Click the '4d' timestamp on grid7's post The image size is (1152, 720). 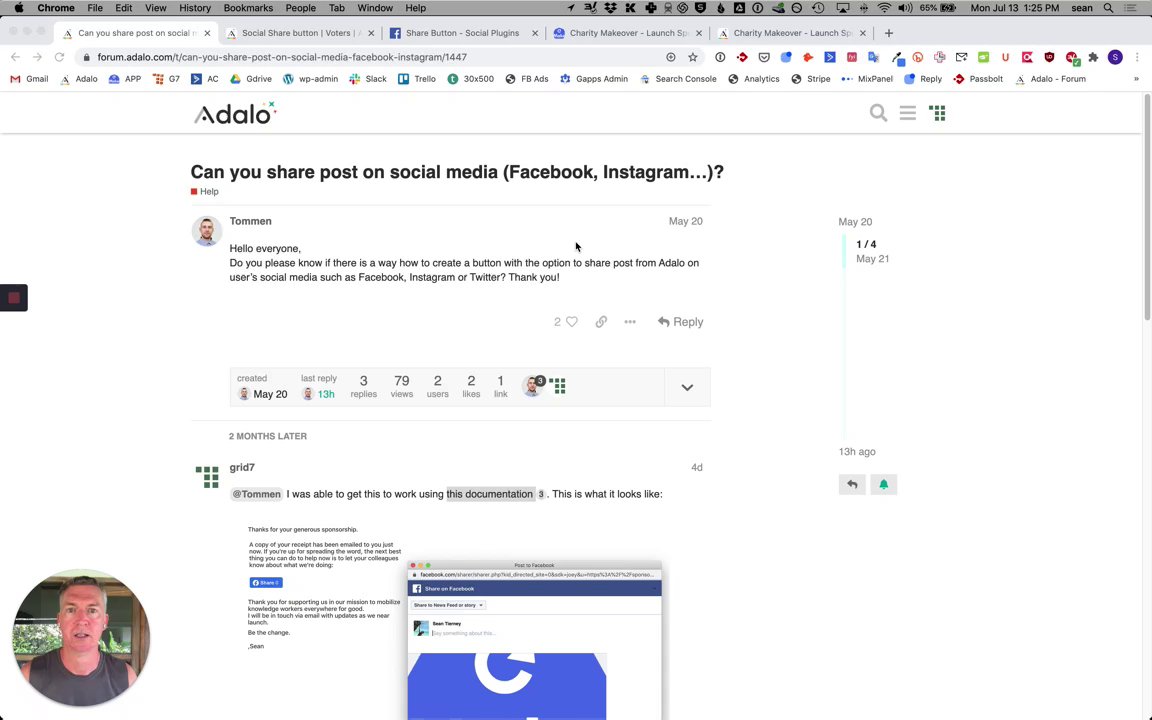(696, 467)
